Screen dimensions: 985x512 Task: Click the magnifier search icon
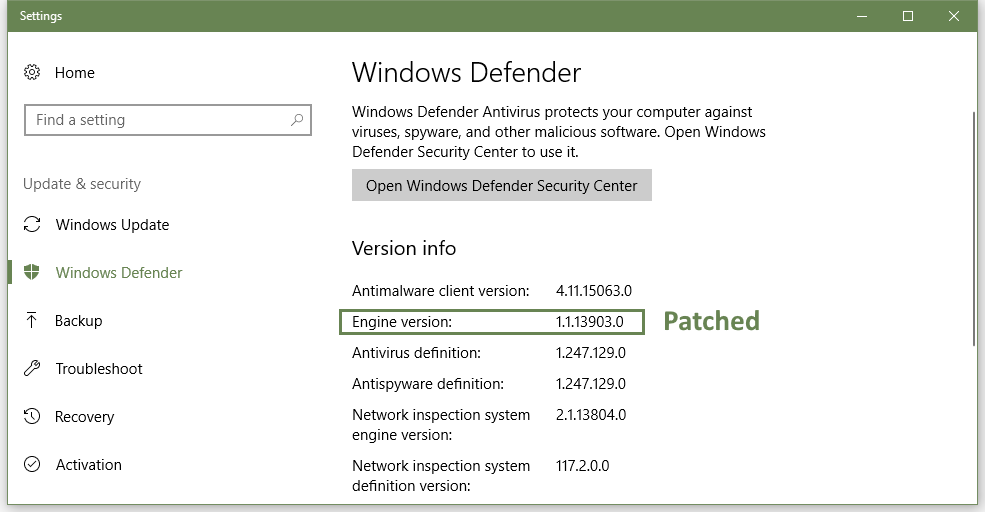point(297,119)
